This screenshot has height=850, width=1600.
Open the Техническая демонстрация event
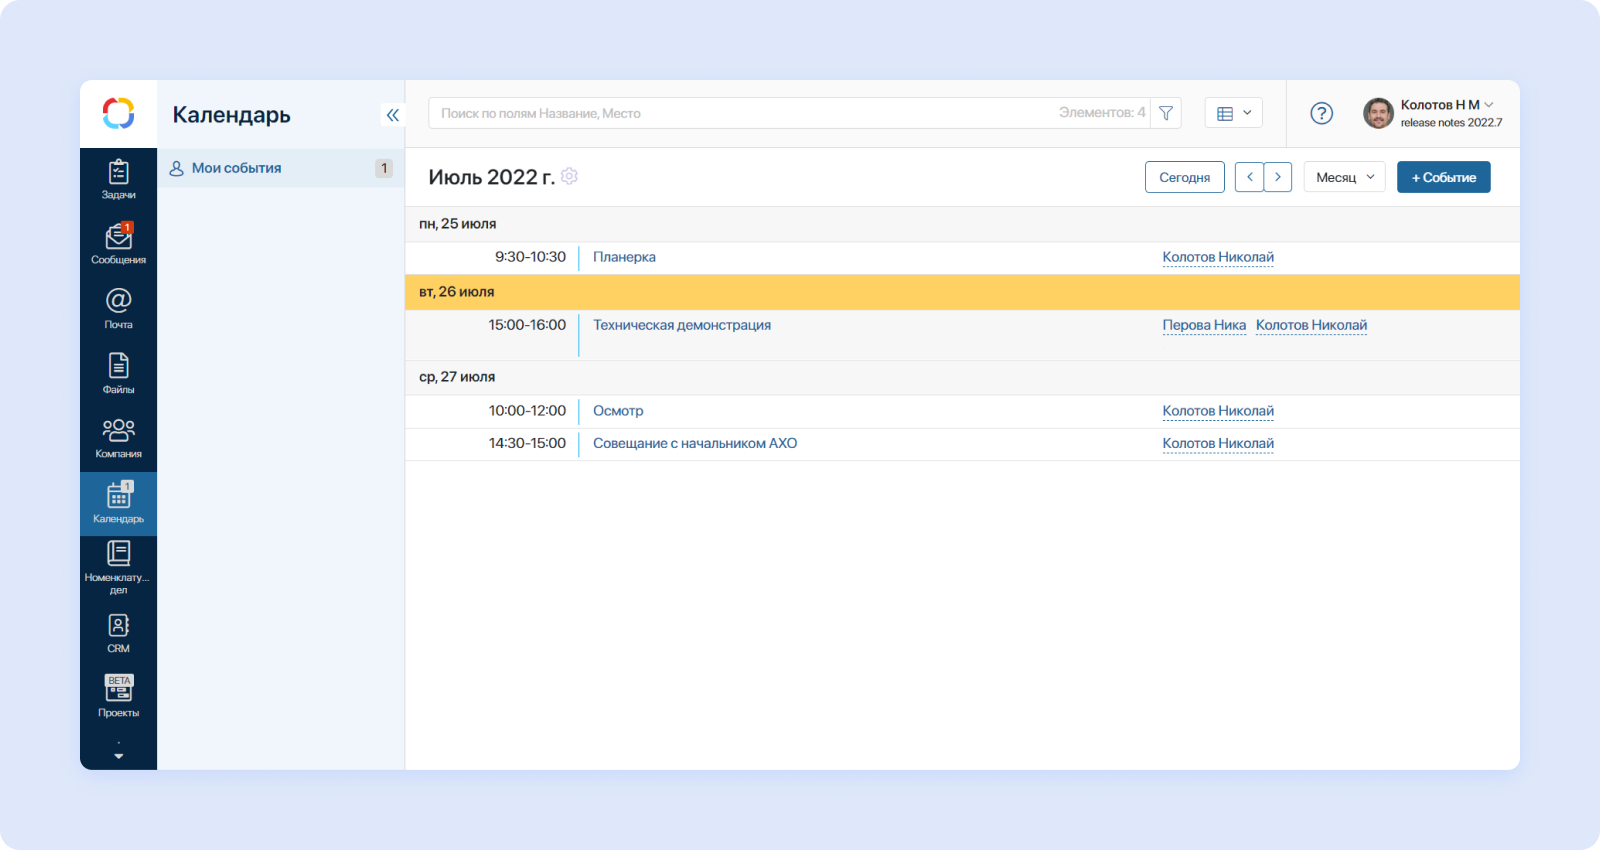(681, 325)
